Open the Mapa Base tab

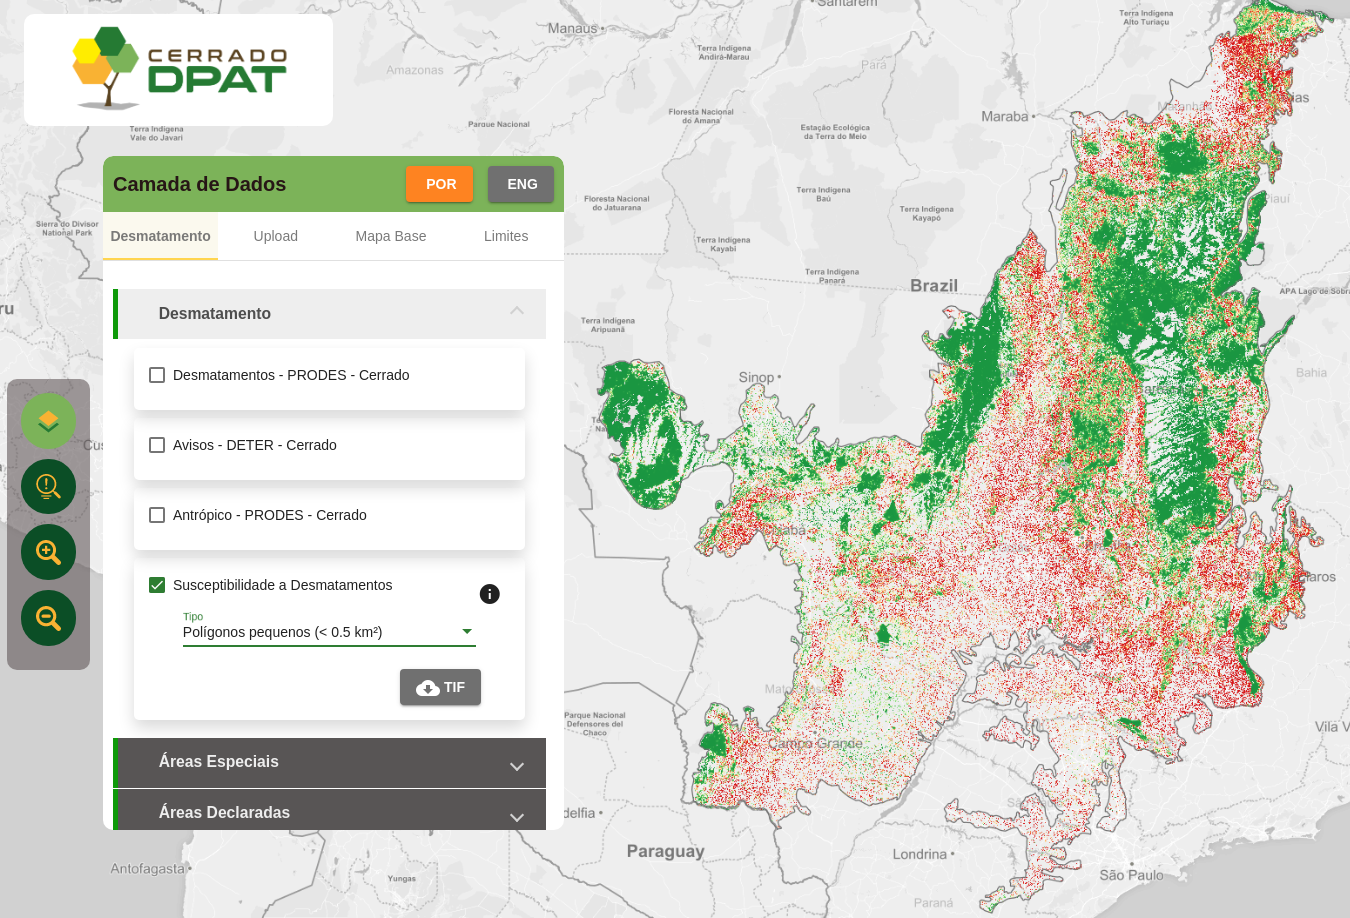pyautogui.click(x=391, y=236)
